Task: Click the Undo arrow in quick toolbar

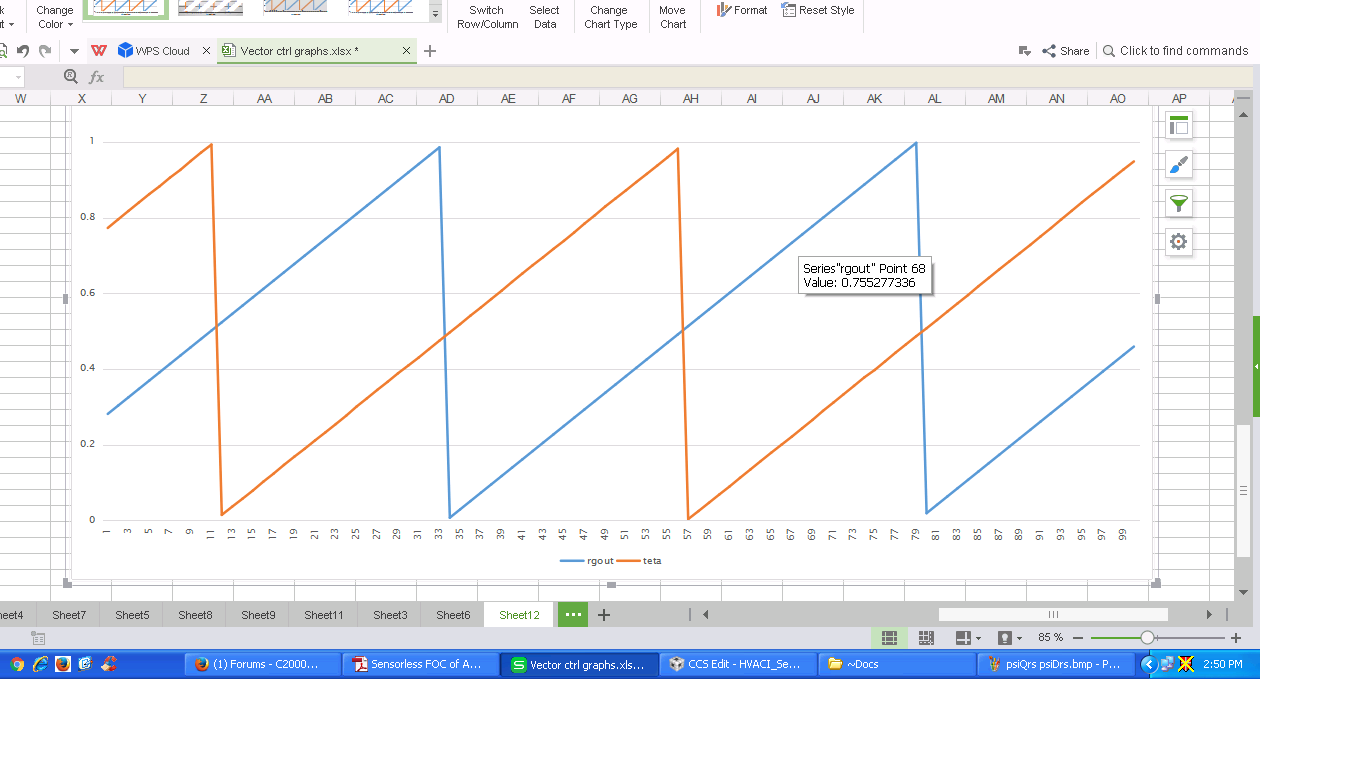Action: (x=23, y=51)
